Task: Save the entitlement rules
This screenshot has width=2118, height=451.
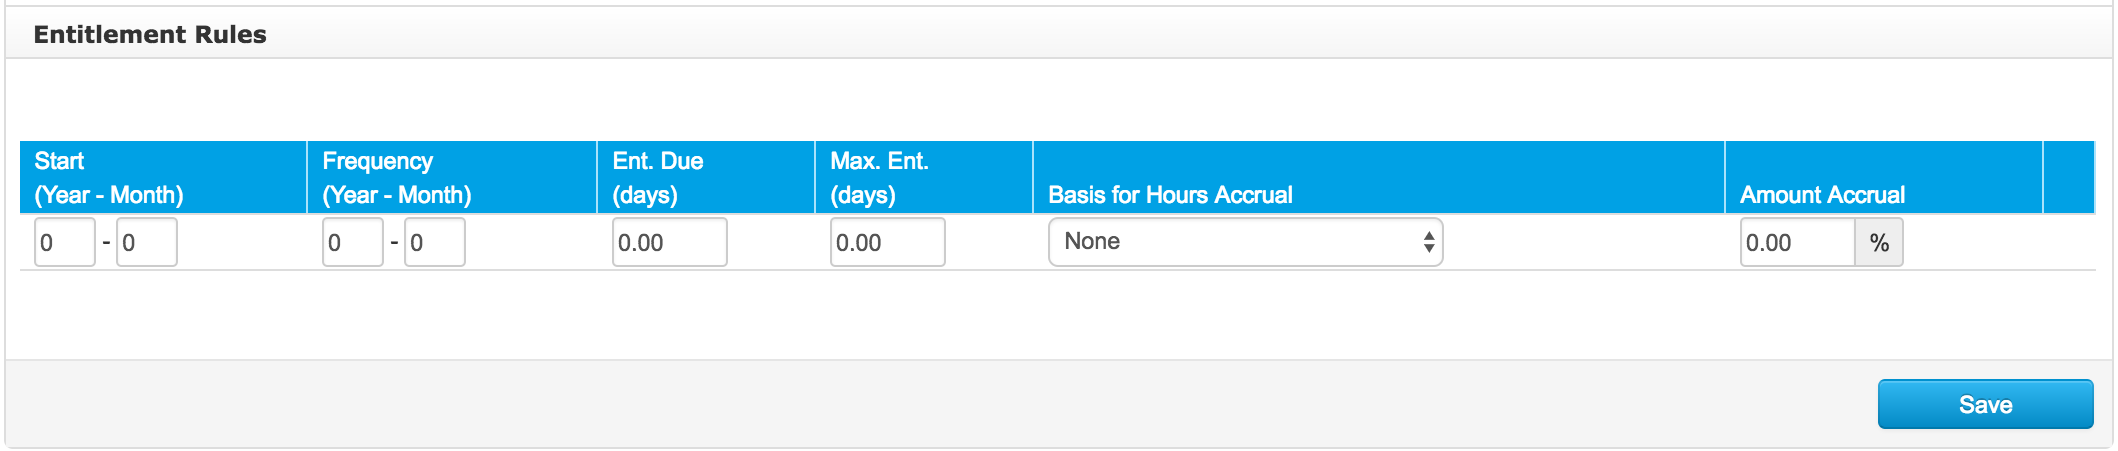Action: click(x=1986, y=404)
